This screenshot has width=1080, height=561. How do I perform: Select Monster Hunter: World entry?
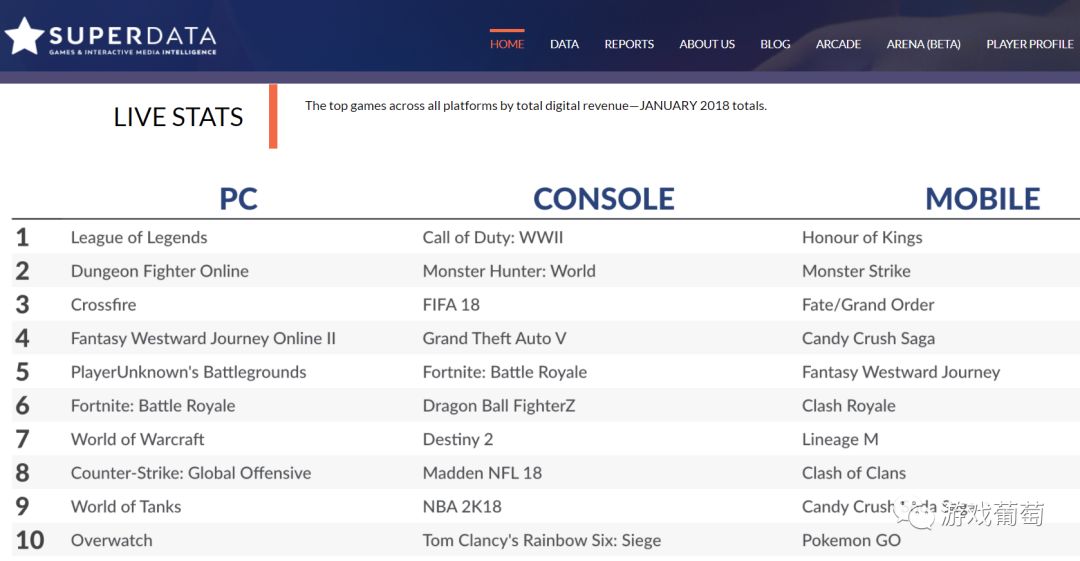(x=509, y=272)
